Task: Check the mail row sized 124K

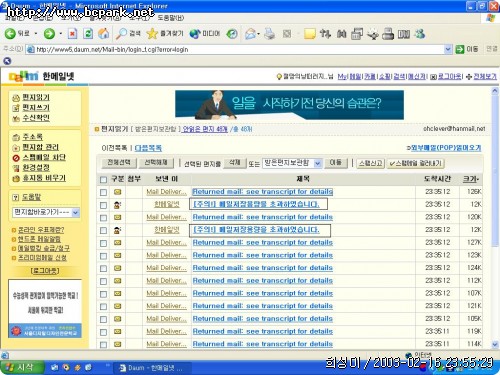Action: [103, 269]
